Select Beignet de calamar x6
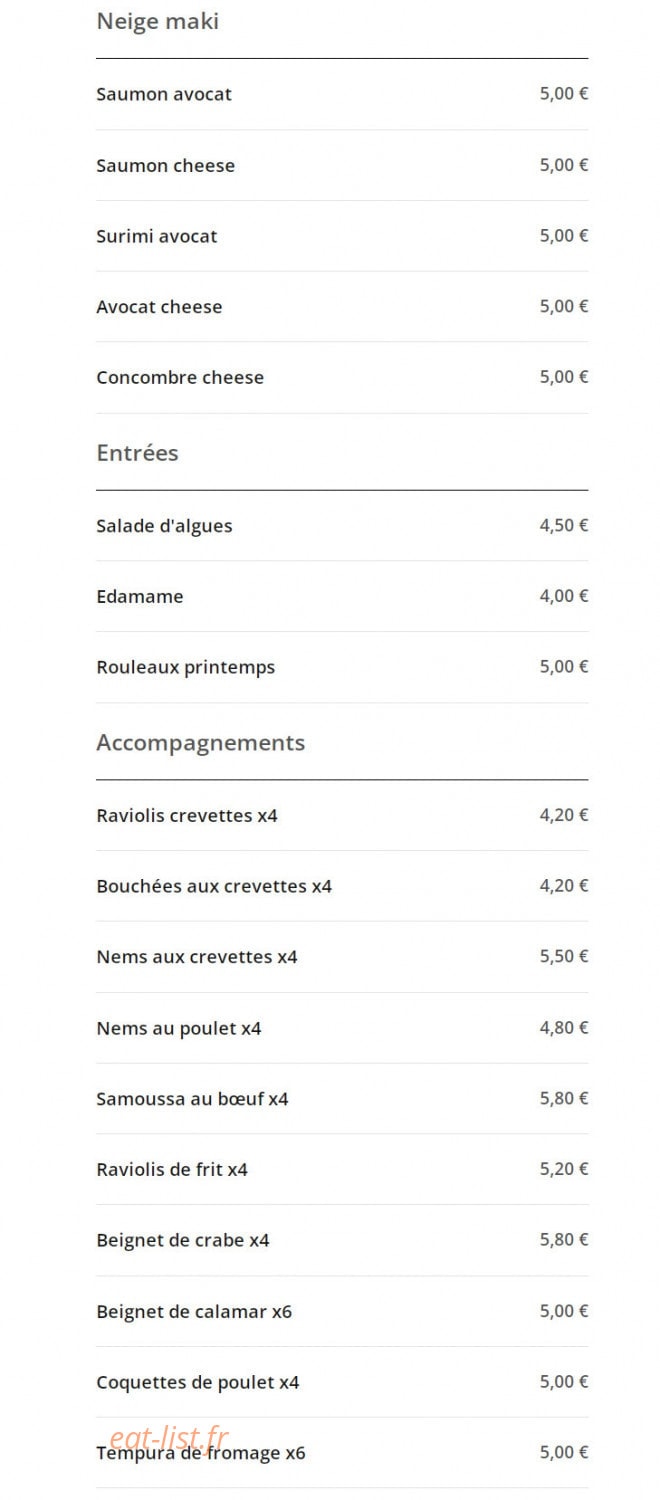The width and height of the screenshot is (660, 1500). [x=342, y=1311]
